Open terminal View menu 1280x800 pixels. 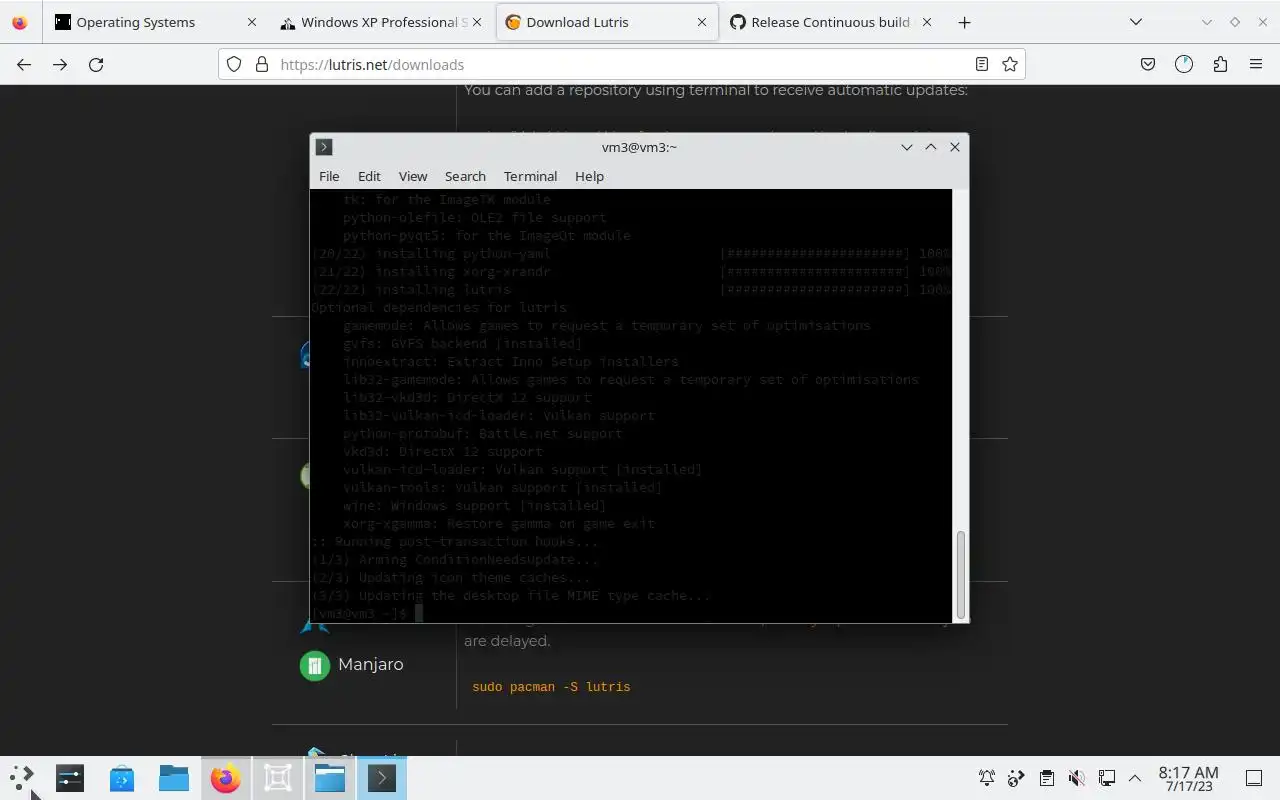pyautogui.click(x=413, y=176)
